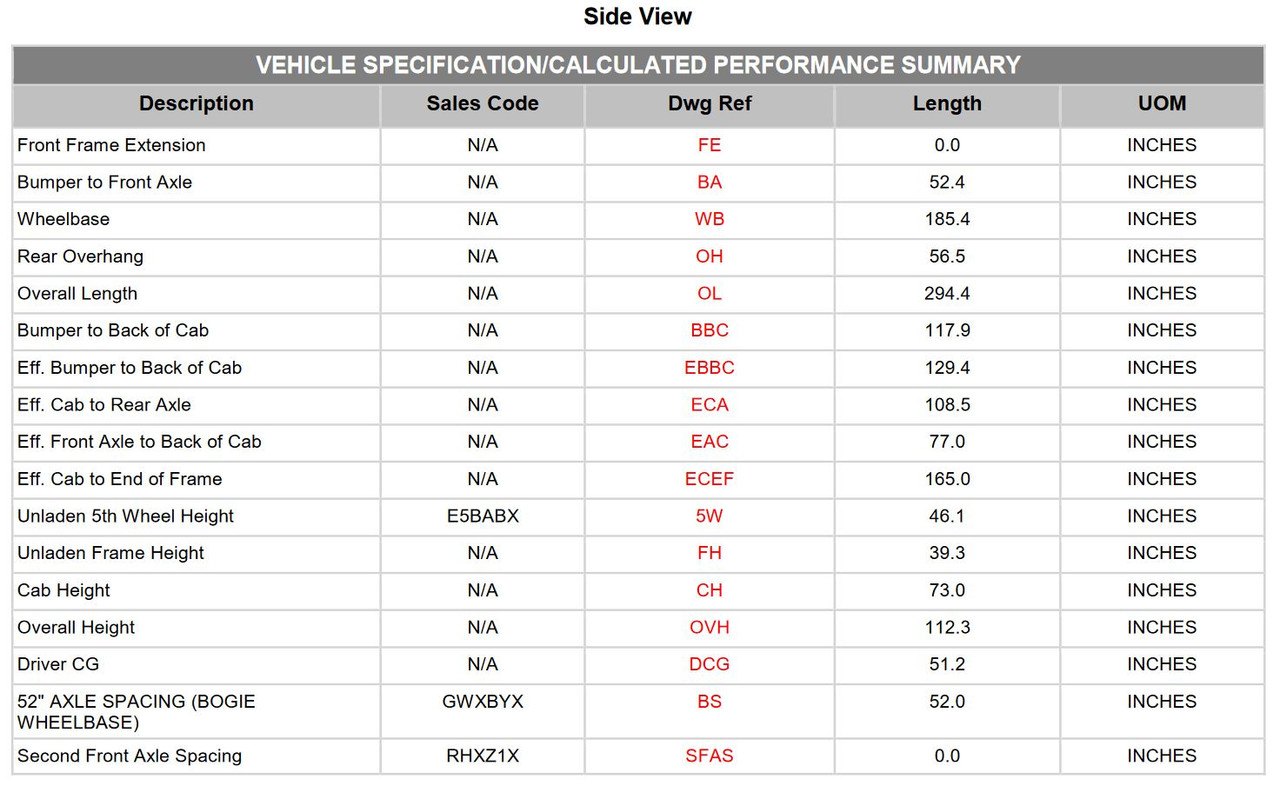Select the ECEF drawing reference
The image size is (1280, 792).
(709, 479)
